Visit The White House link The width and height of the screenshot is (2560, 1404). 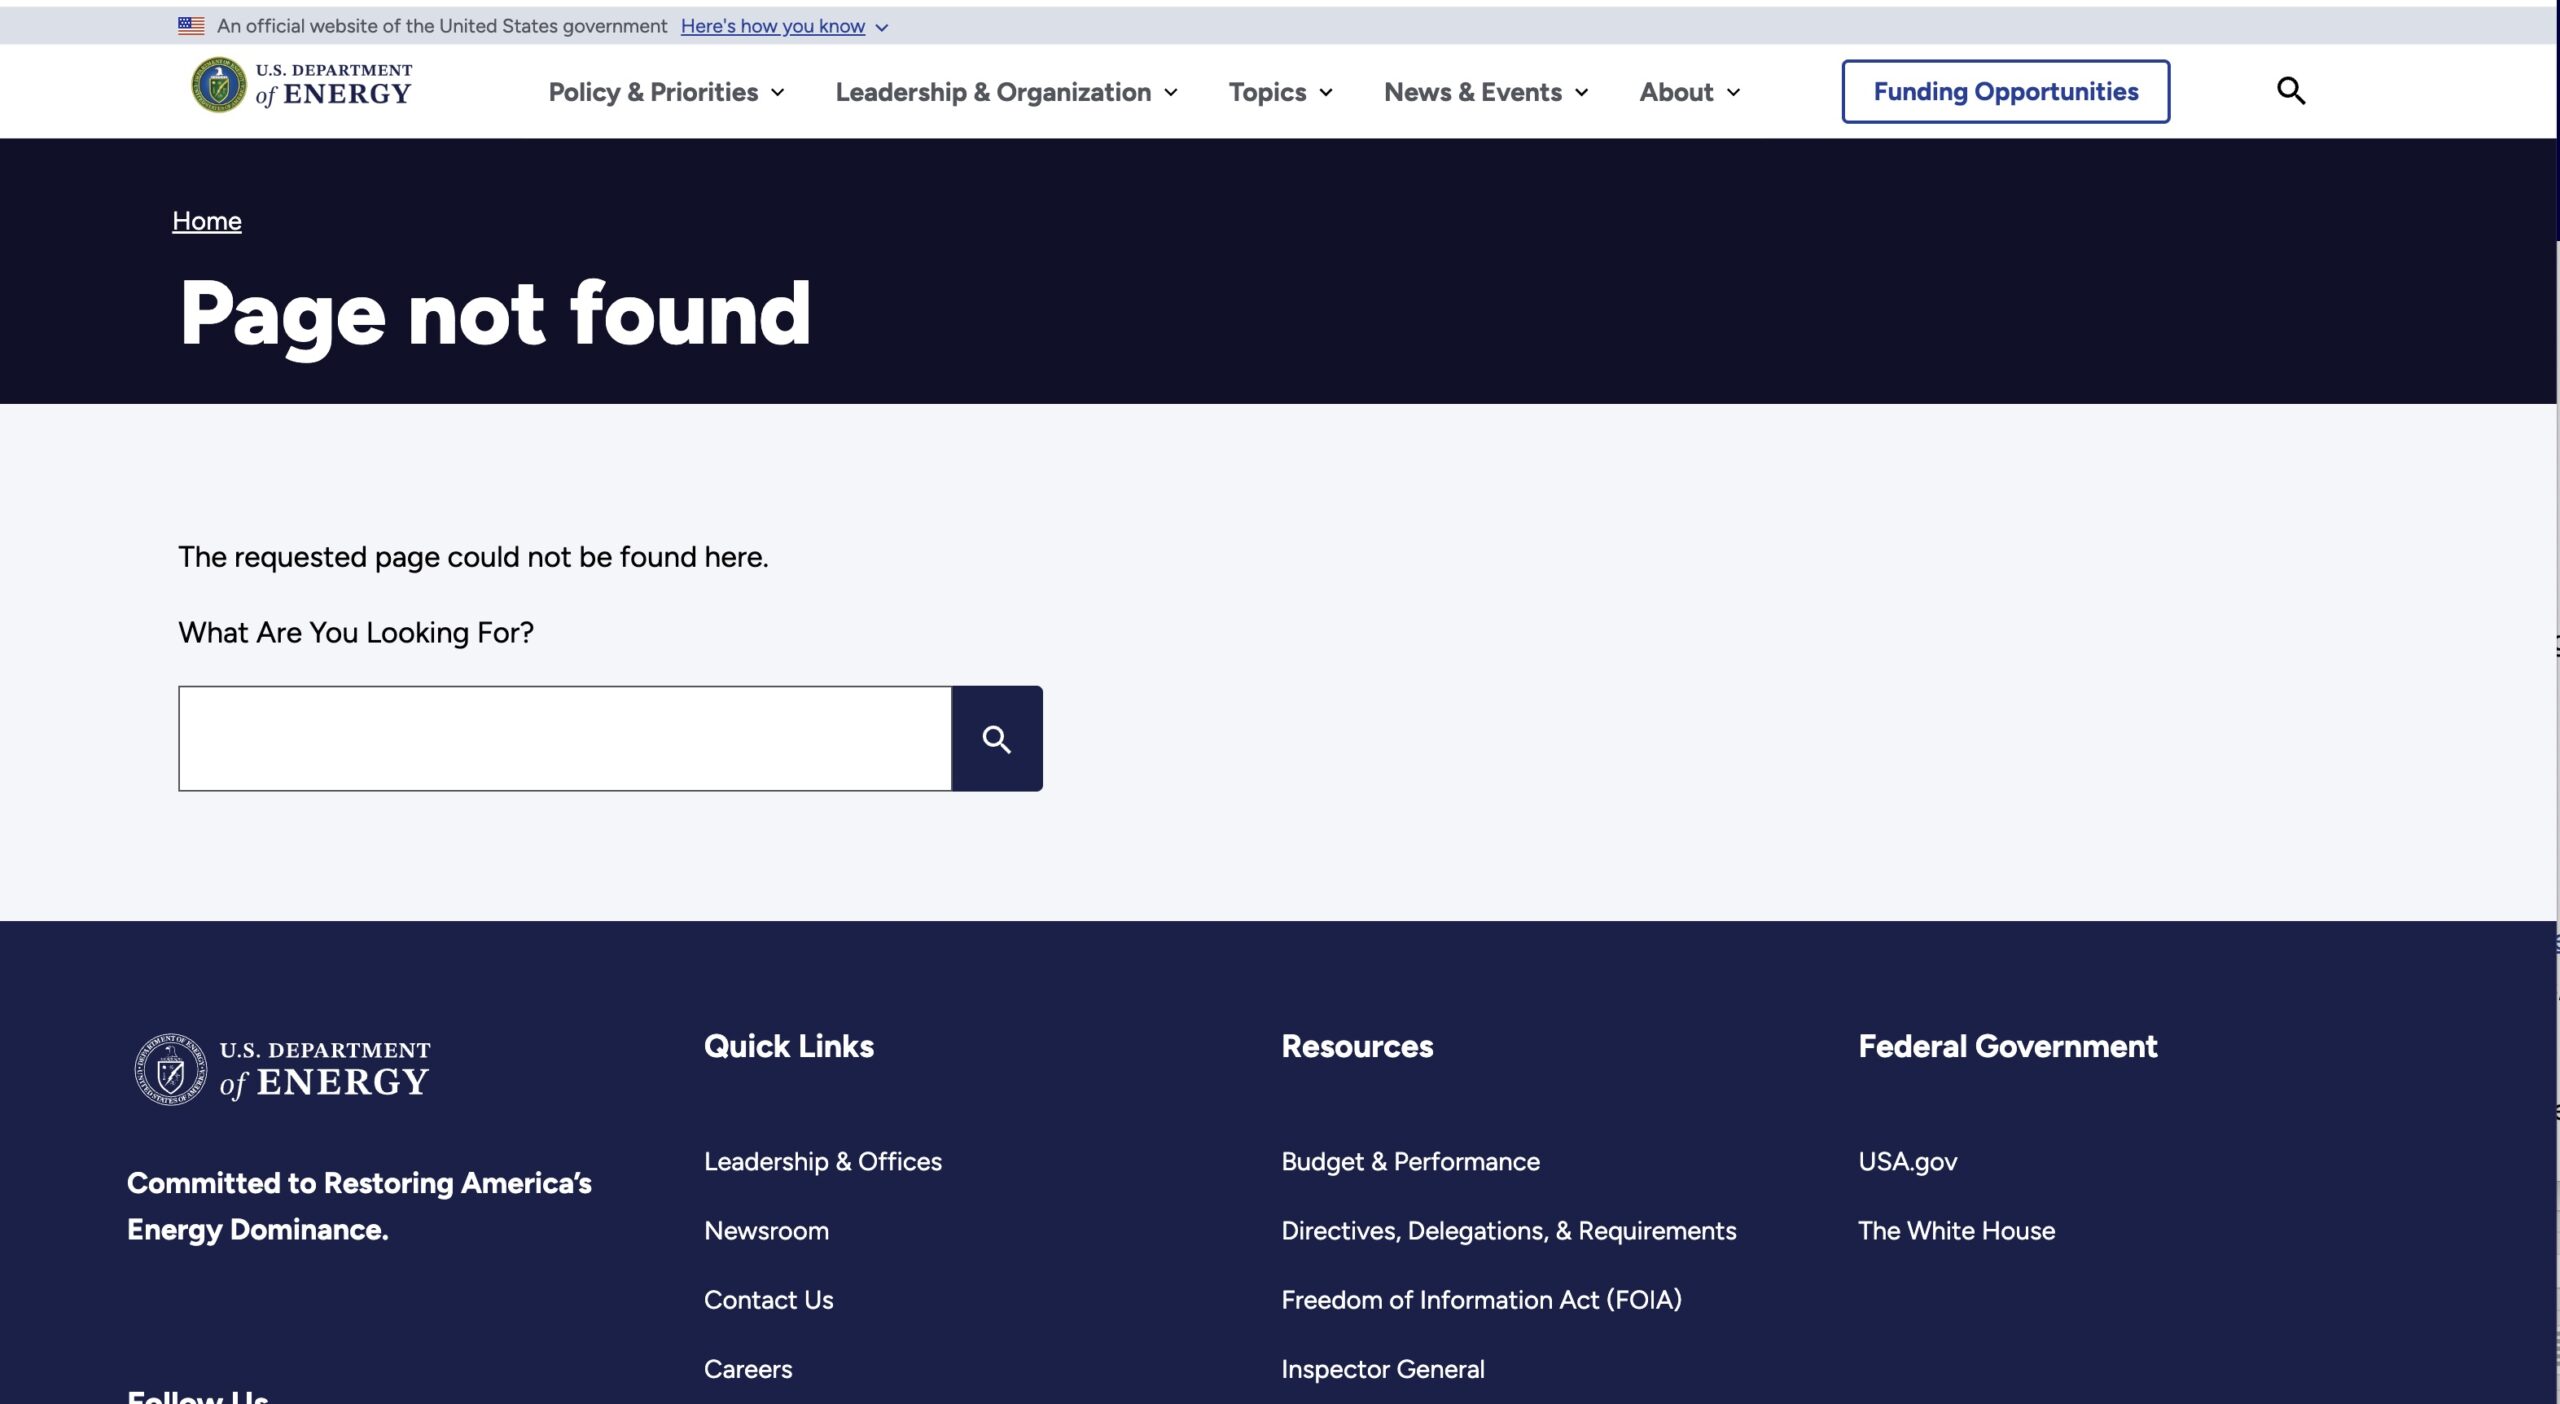click(1957, 1230)
